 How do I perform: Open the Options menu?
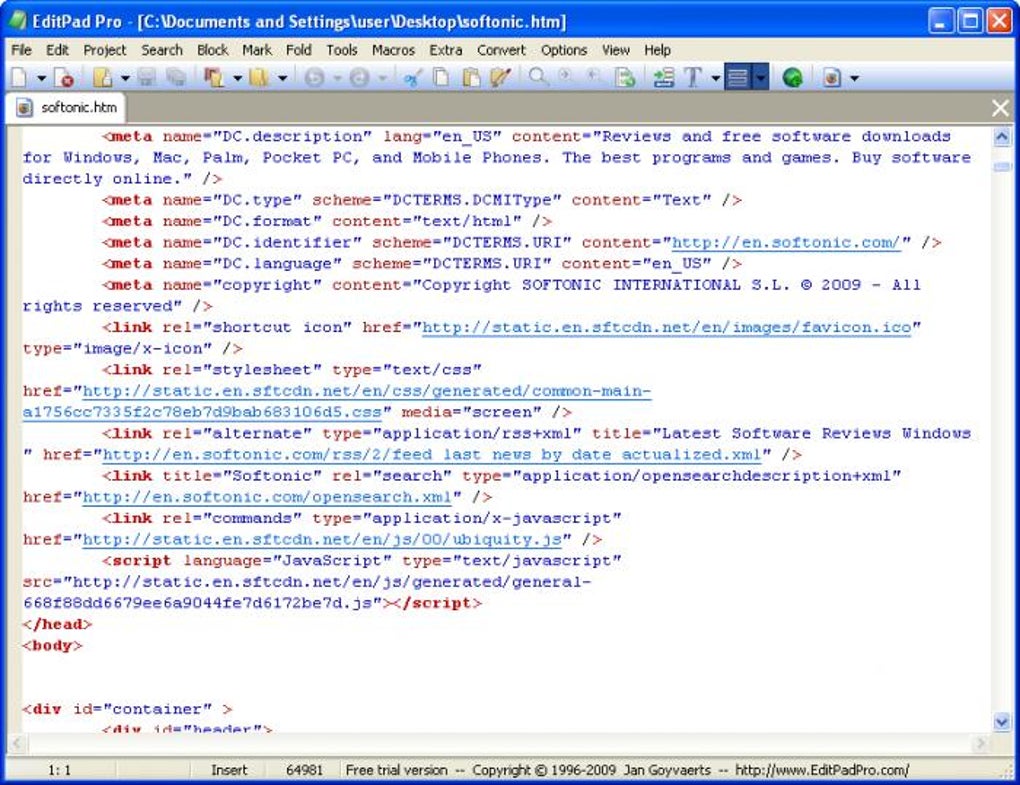coord(564,50)
